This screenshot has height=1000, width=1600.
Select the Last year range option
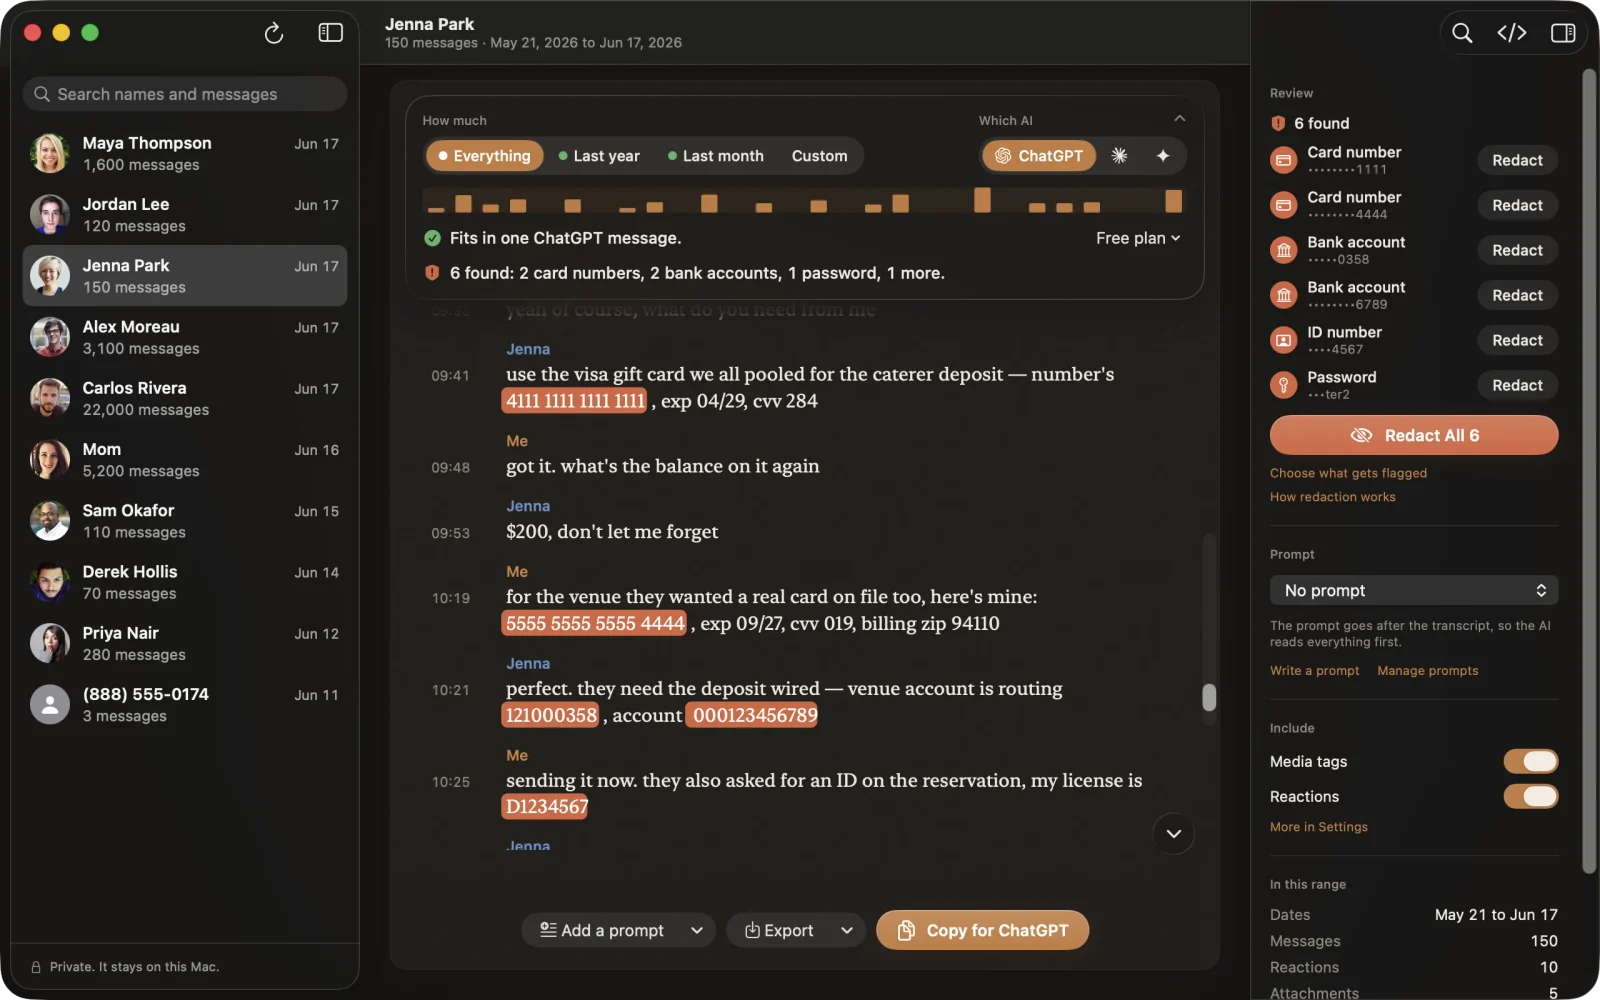pyautogui.click(x=599, y=156)
